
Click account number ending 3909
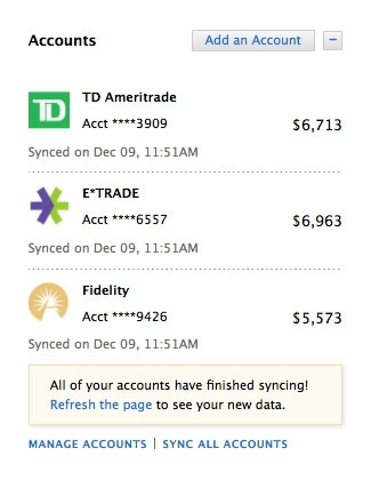(125, 124)
